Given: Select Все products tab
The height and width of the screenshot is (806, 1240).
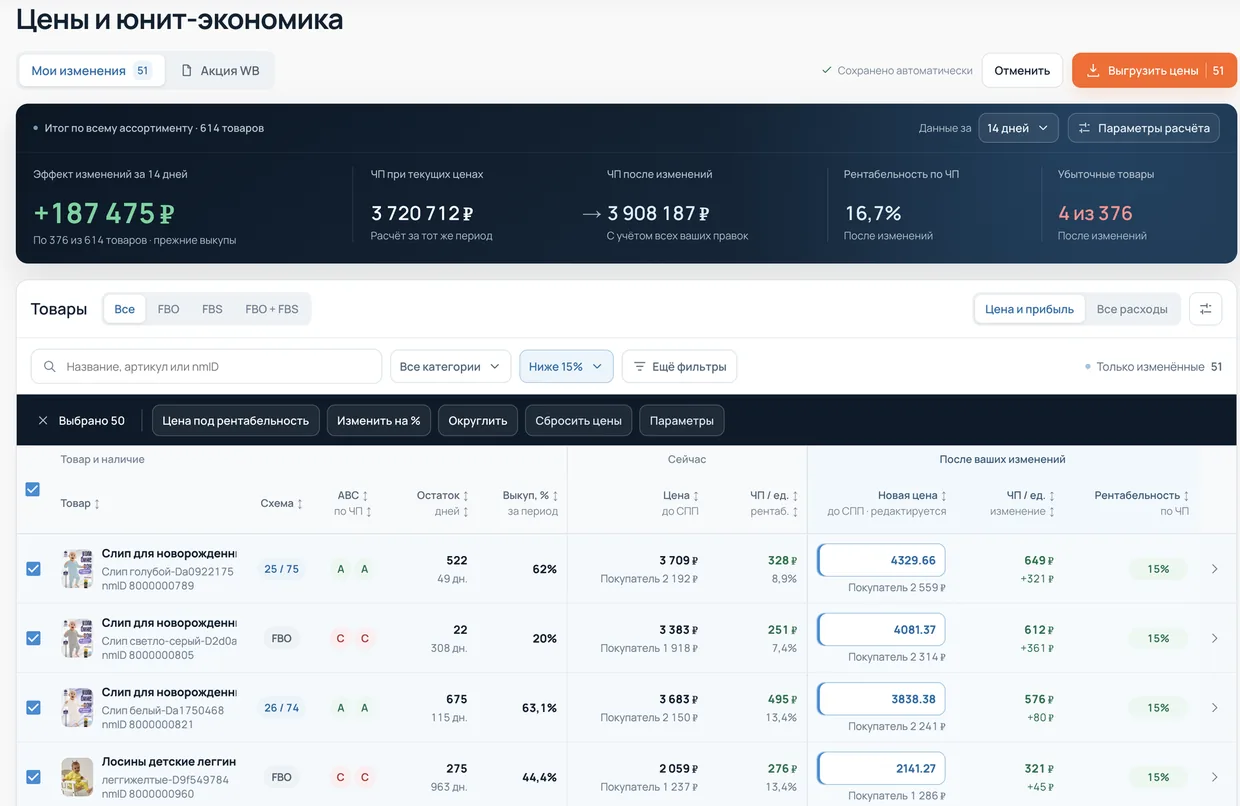Looking at the screenshot, I should point(124,309).
